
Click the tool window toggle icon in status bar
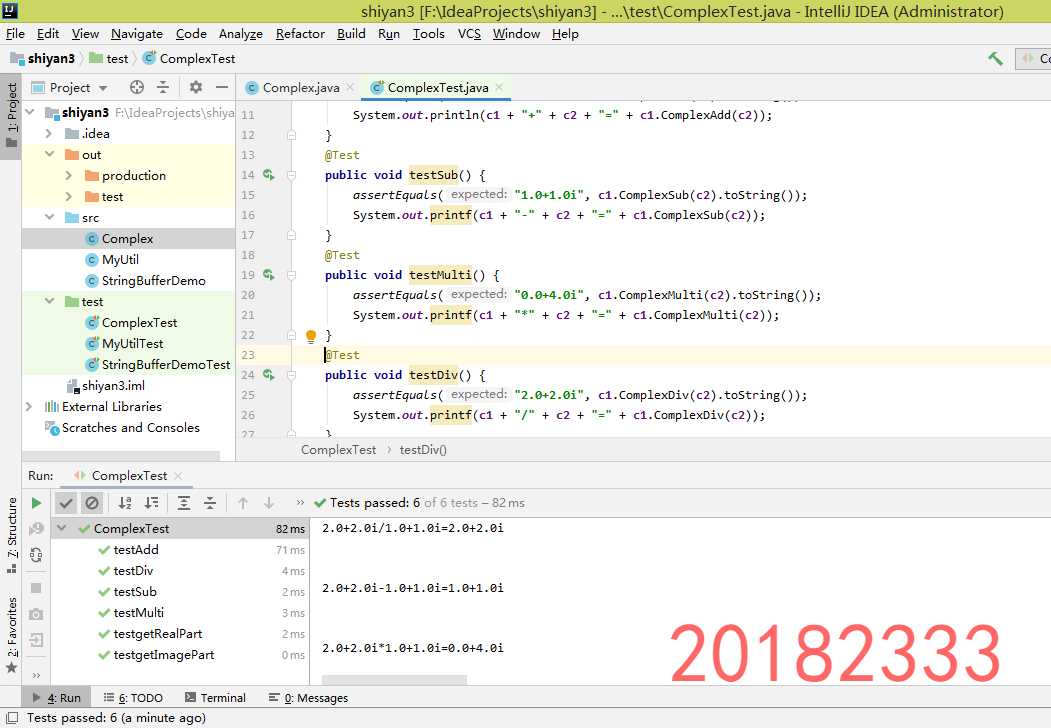click(x=11, y=718)
